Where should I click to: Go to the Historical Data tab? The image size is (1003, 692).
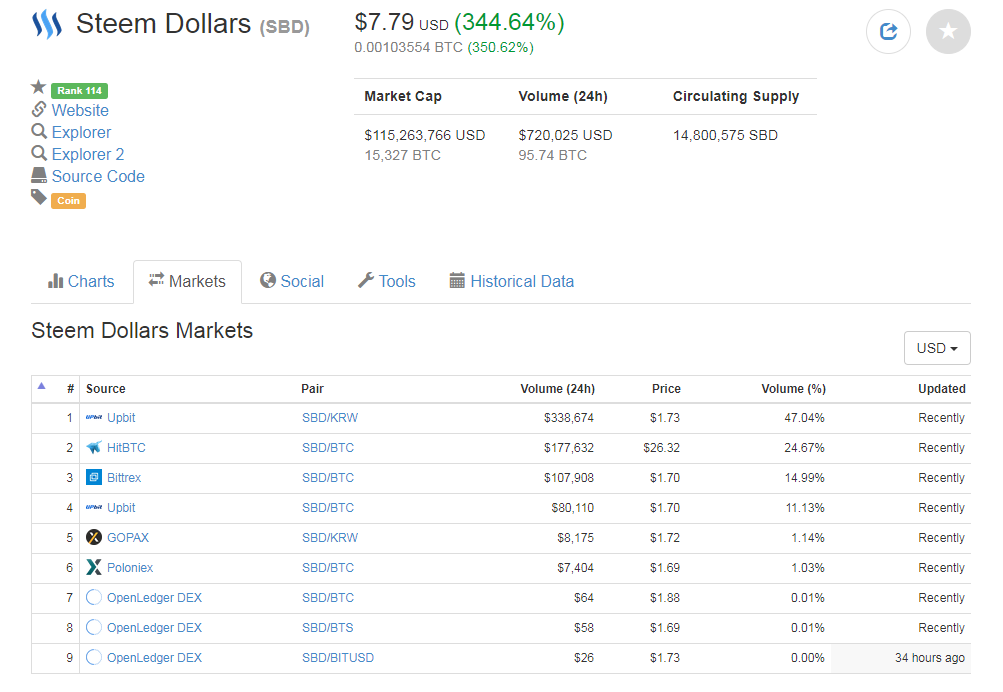click(x=512, y=281)
